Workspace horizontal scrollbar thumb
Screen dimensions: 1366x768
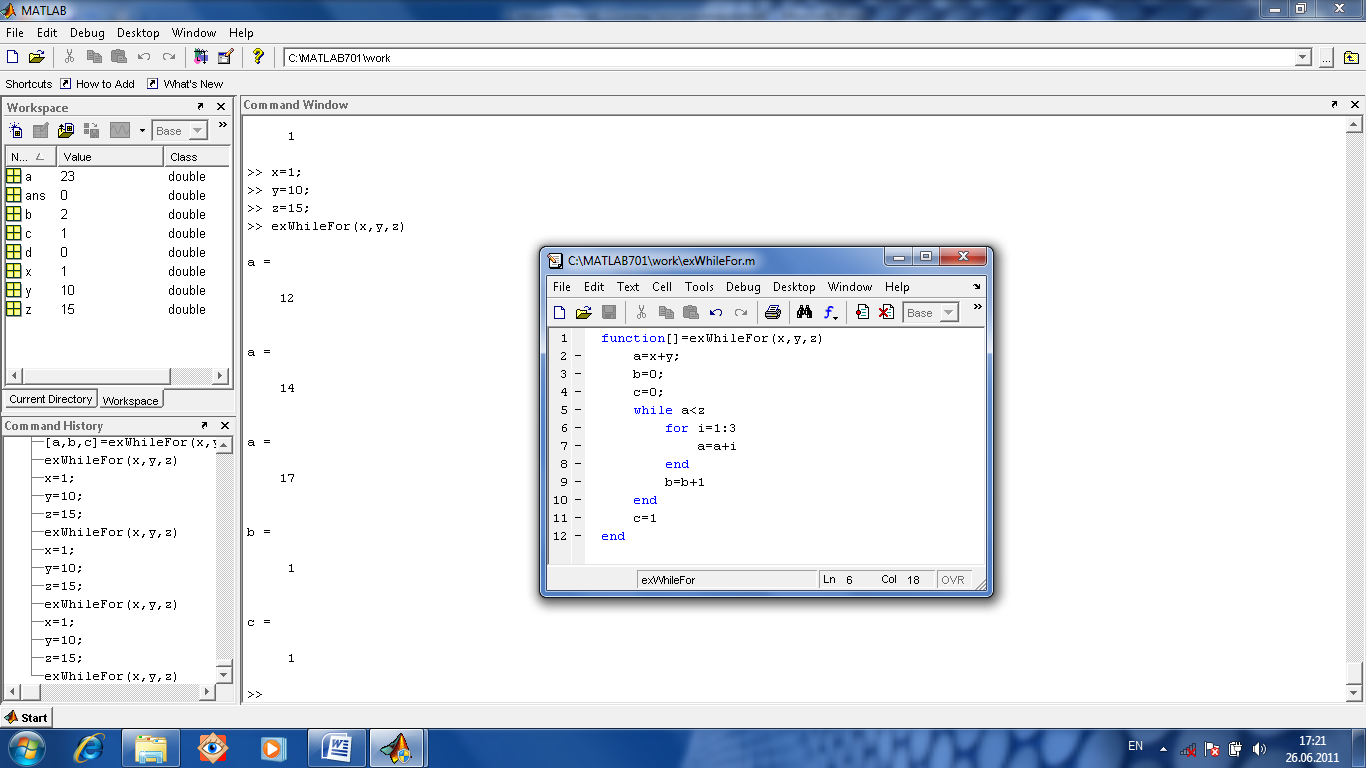[95, 376]
